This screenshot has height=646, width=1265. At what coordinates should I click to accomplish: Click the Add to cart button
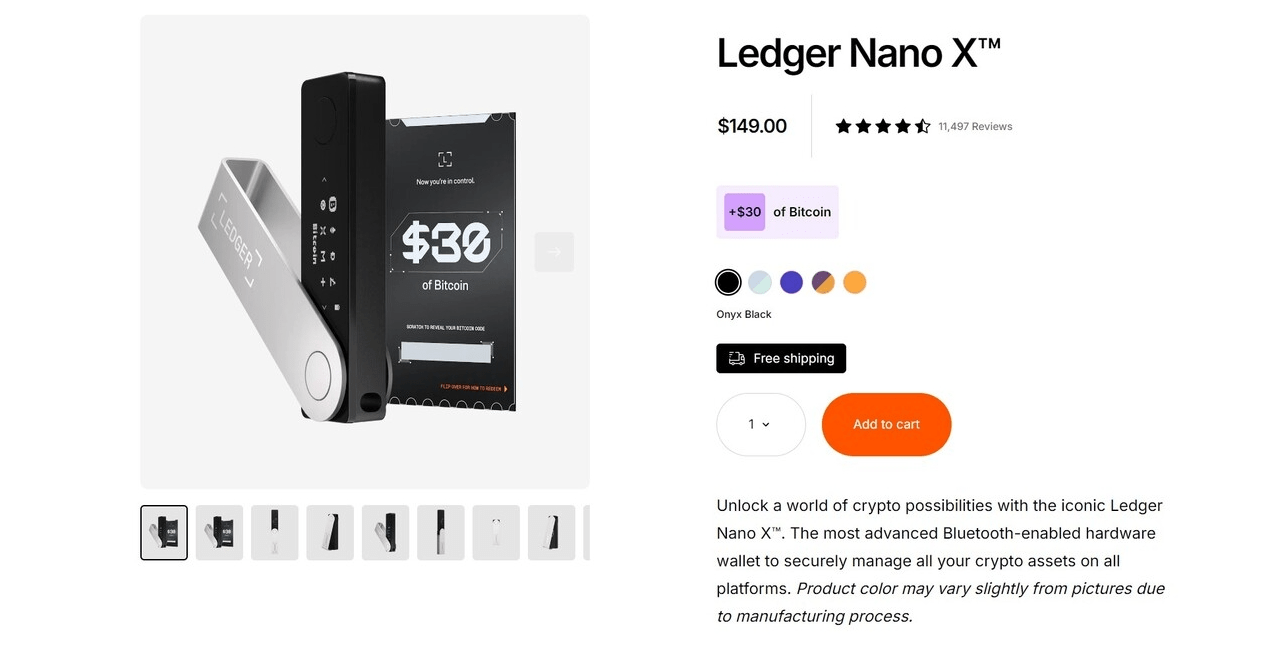(886, 424)
